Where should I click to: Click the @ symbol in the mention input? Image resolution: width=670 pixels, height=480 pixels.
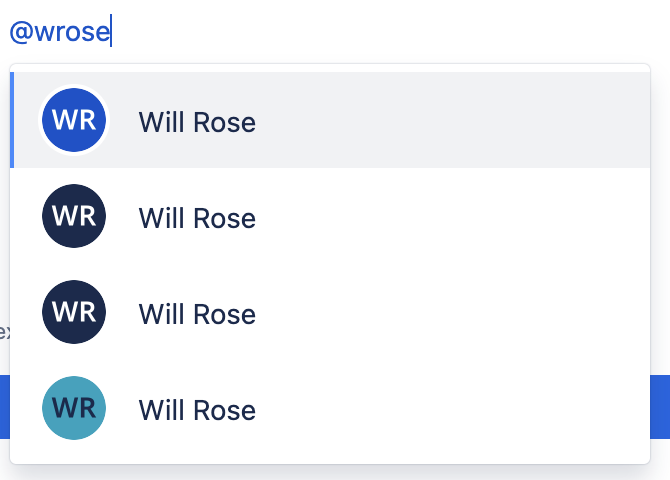[x=21, y=32]
